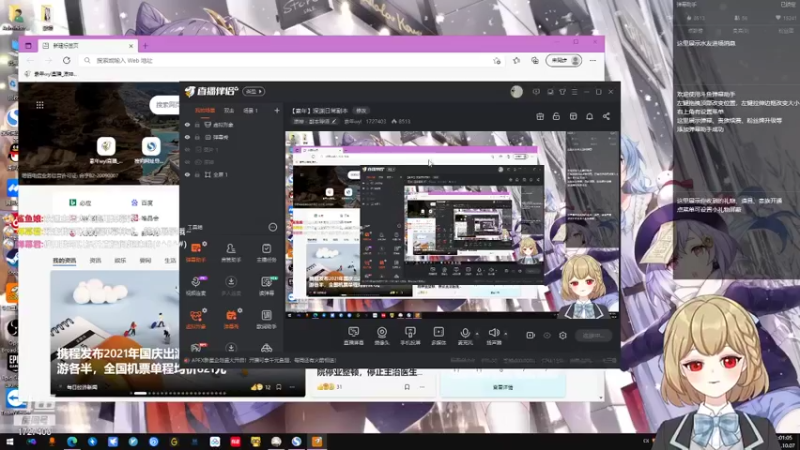The image size is (800, 450).
Task: Open microphone volume arrow menu
Action: pos(477,334)
